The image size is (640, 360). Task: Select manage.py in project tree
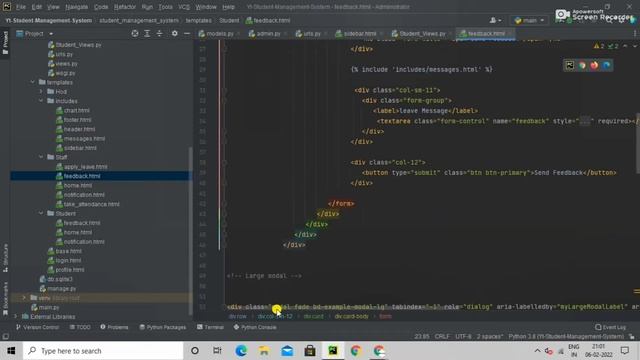pos(58,289)
